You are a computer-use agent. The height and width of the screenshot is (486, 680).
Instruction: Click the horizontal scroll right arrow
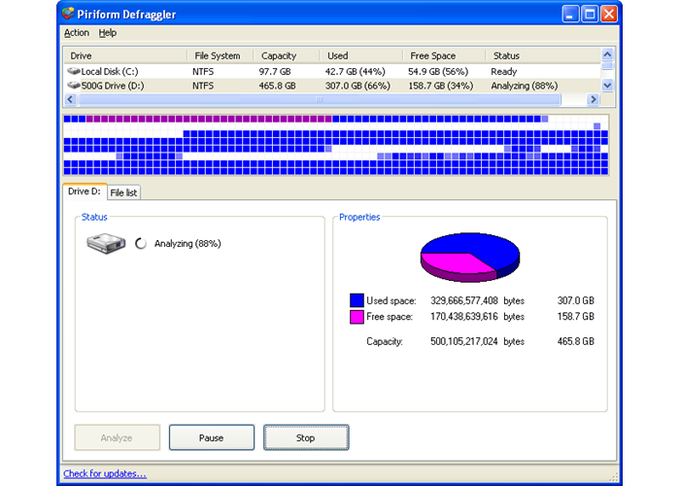(593, 100)
